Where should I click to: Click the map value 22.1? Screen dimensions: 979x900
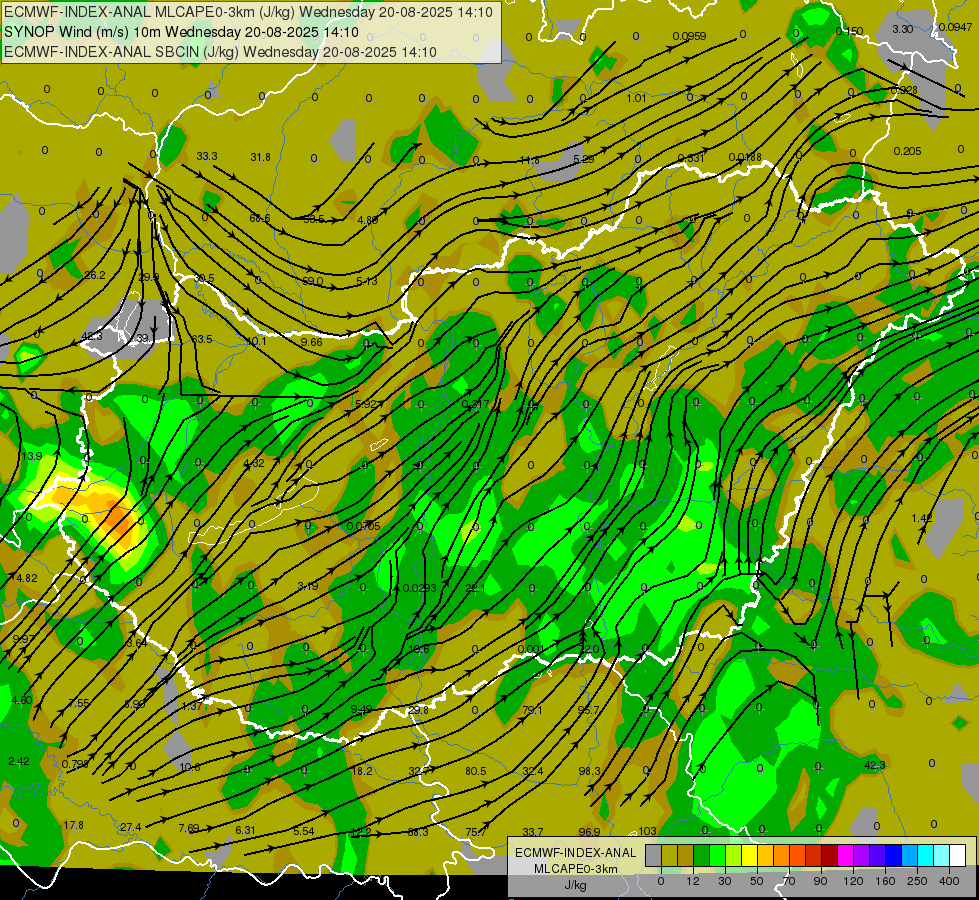tap(476, 588)
